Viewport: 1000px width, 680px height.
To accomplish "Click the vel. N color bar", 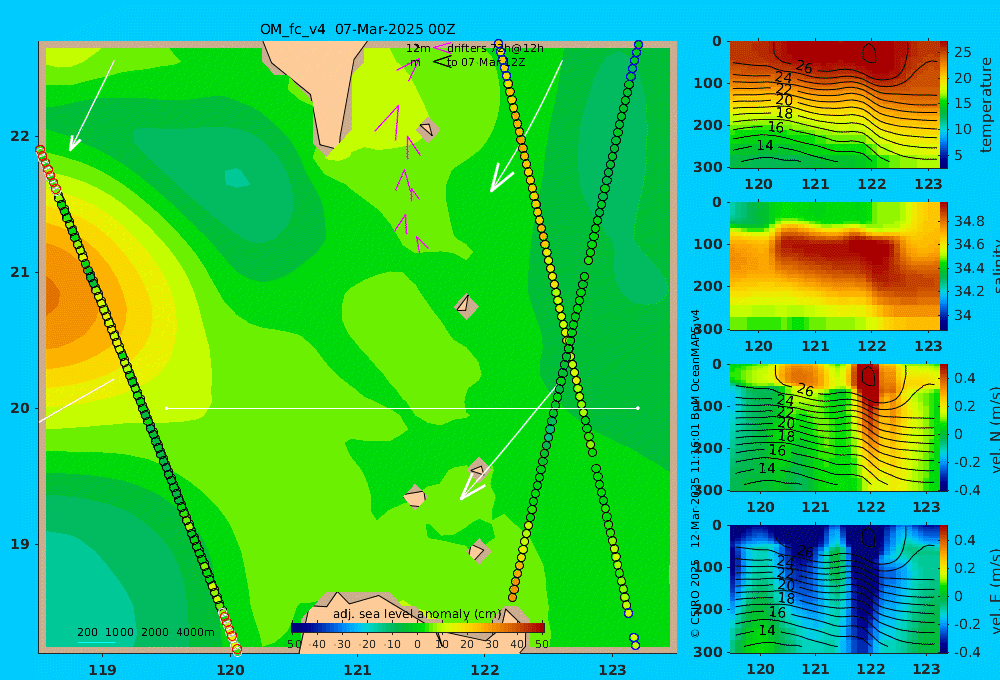I will (x=944, y=427).
